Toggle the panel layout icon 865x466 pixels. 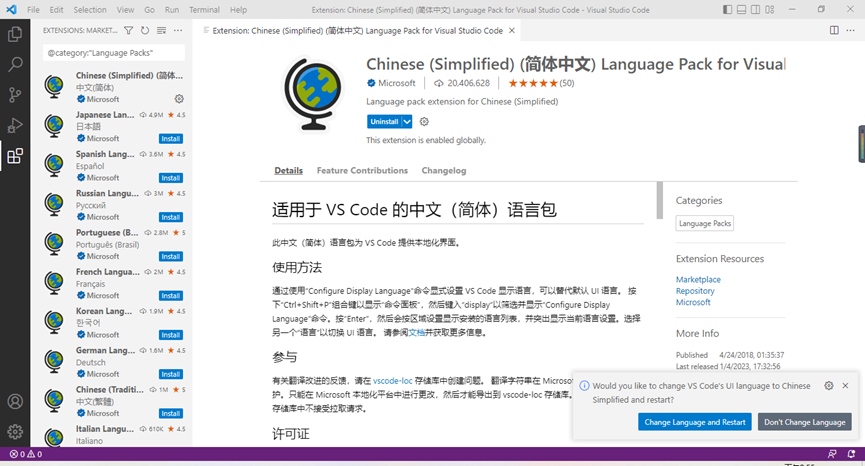click(x=741, y=9)
